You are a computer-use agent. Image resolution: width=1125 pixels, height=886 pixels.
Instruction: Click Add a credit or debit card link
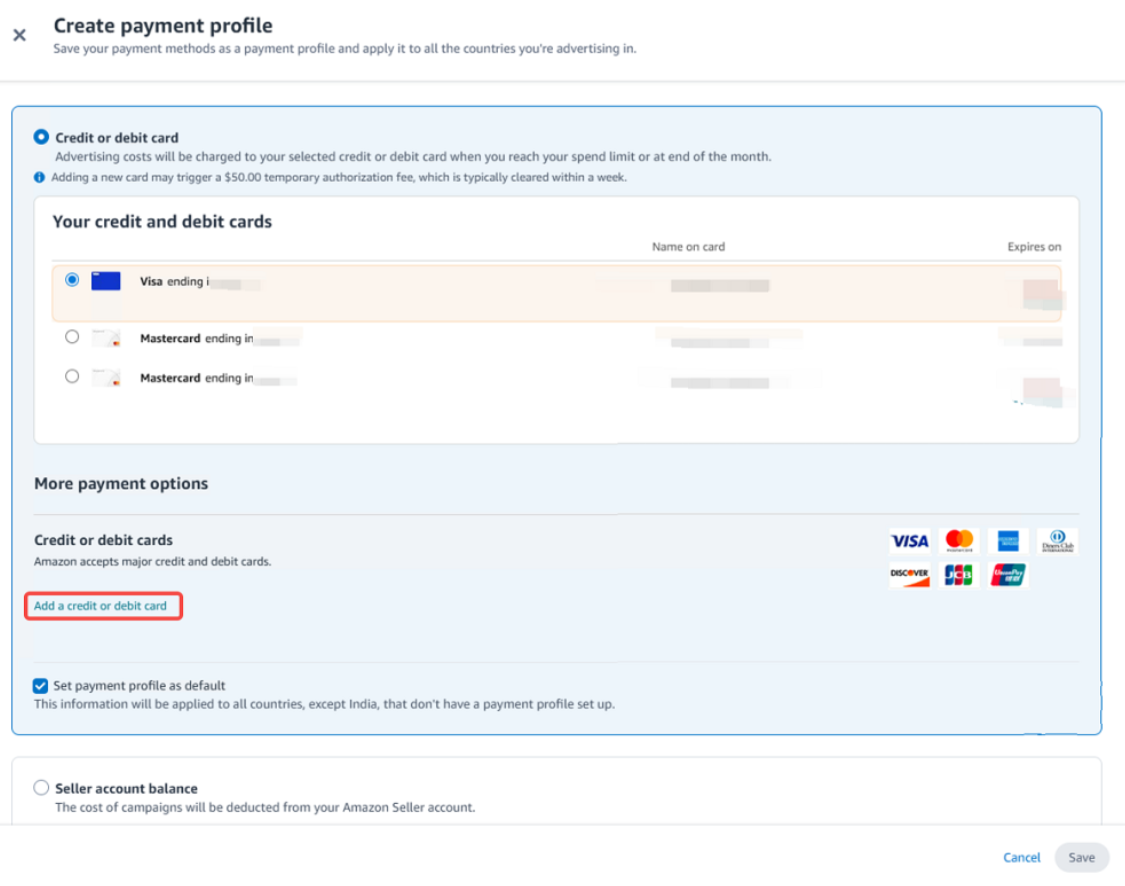point(100,606)
